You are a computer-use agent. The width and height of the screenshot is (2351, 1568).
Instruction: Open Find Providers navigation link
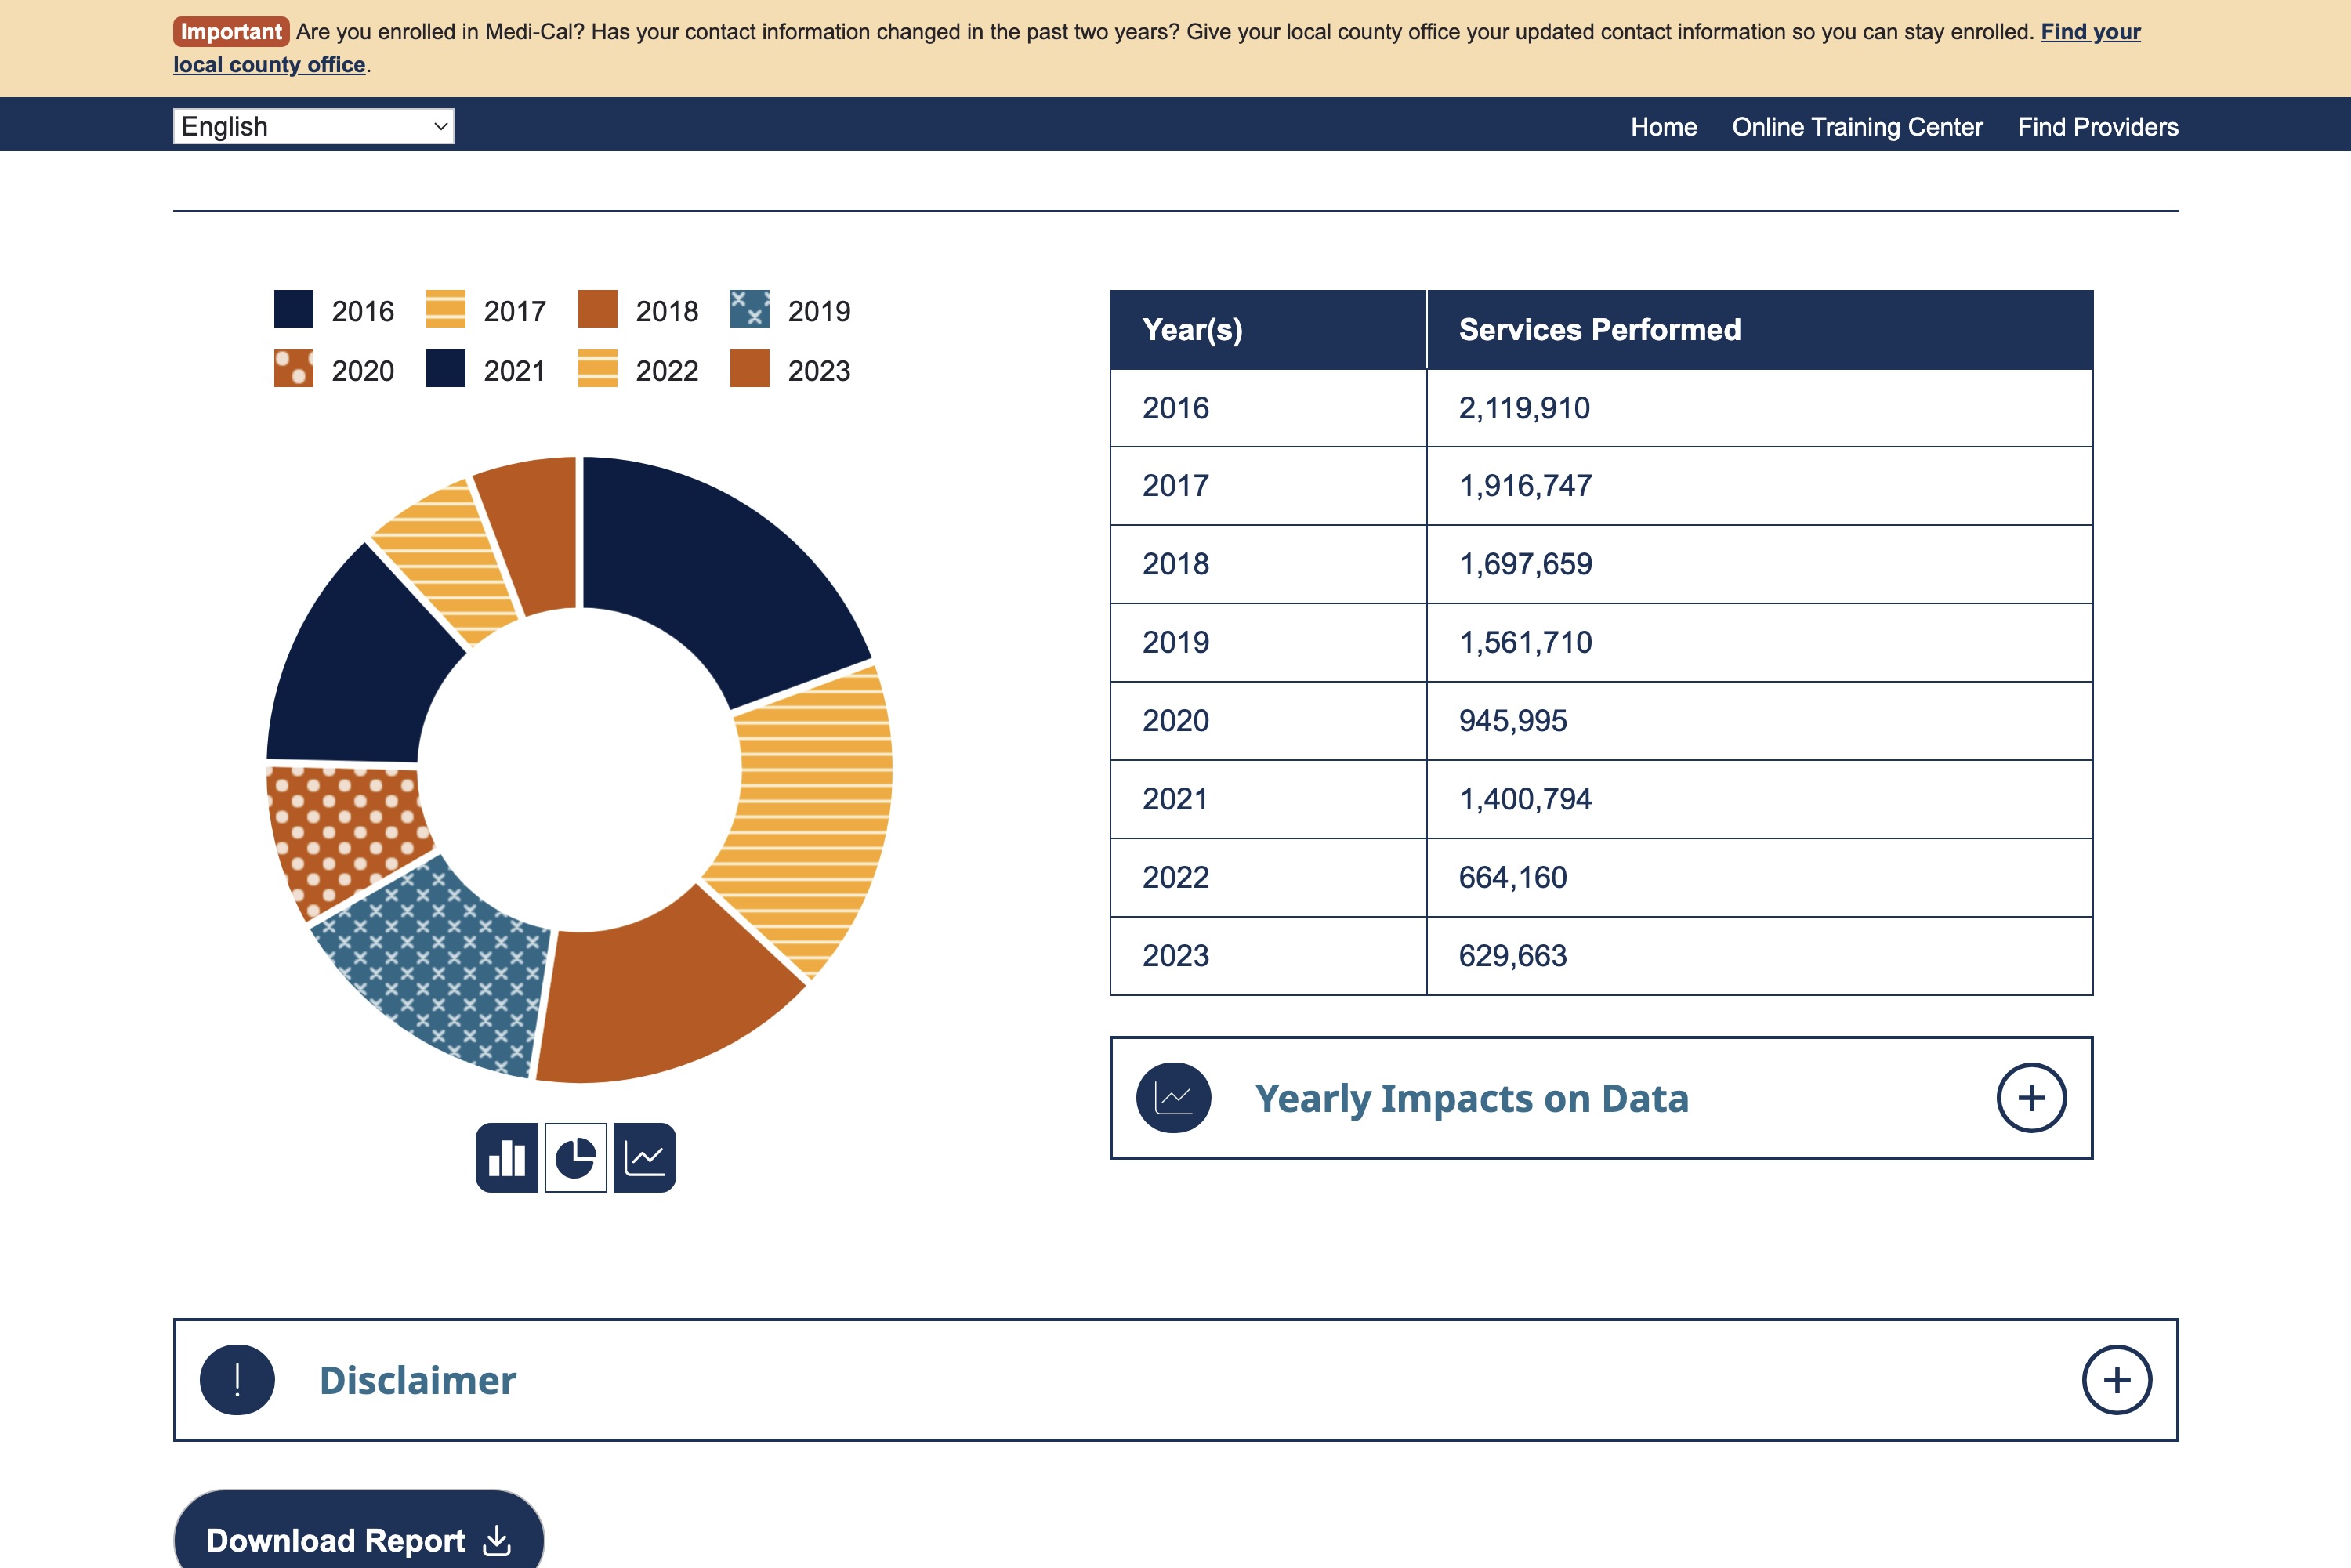click(x=2097, y=127)
